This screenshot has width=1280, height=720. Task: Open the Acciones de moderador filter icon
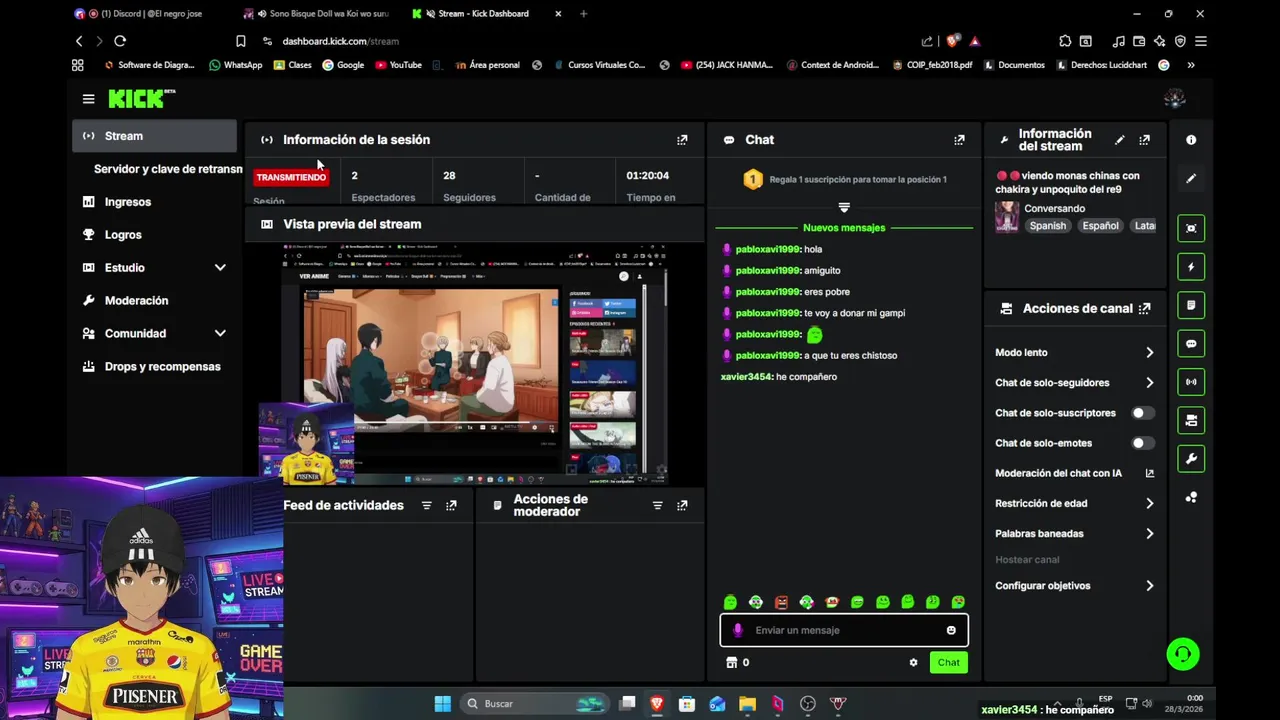point(657,506)
